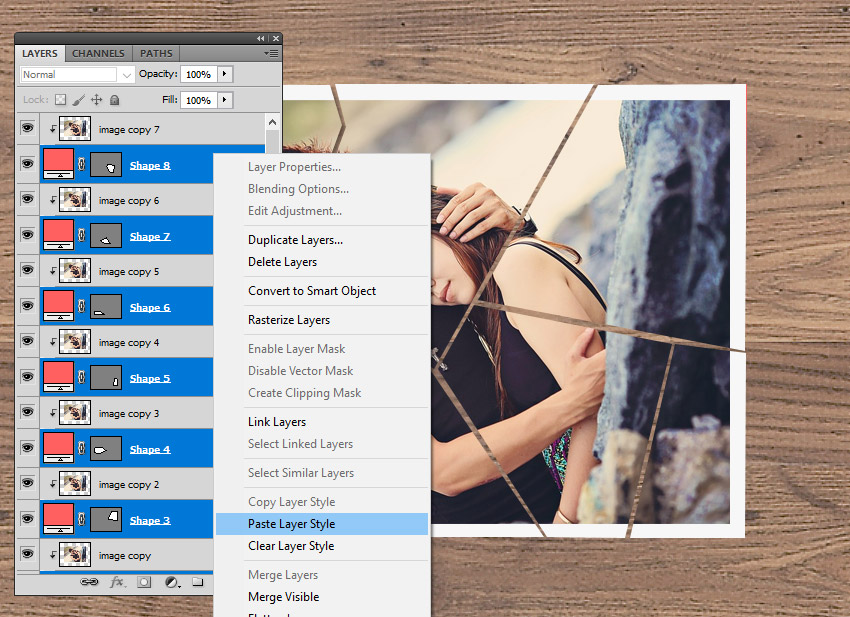Image resolution: width=850 pixels, height=617 pixels.
Task: Toggle visibility of image copy 2
Action: [x=27, y=483]
